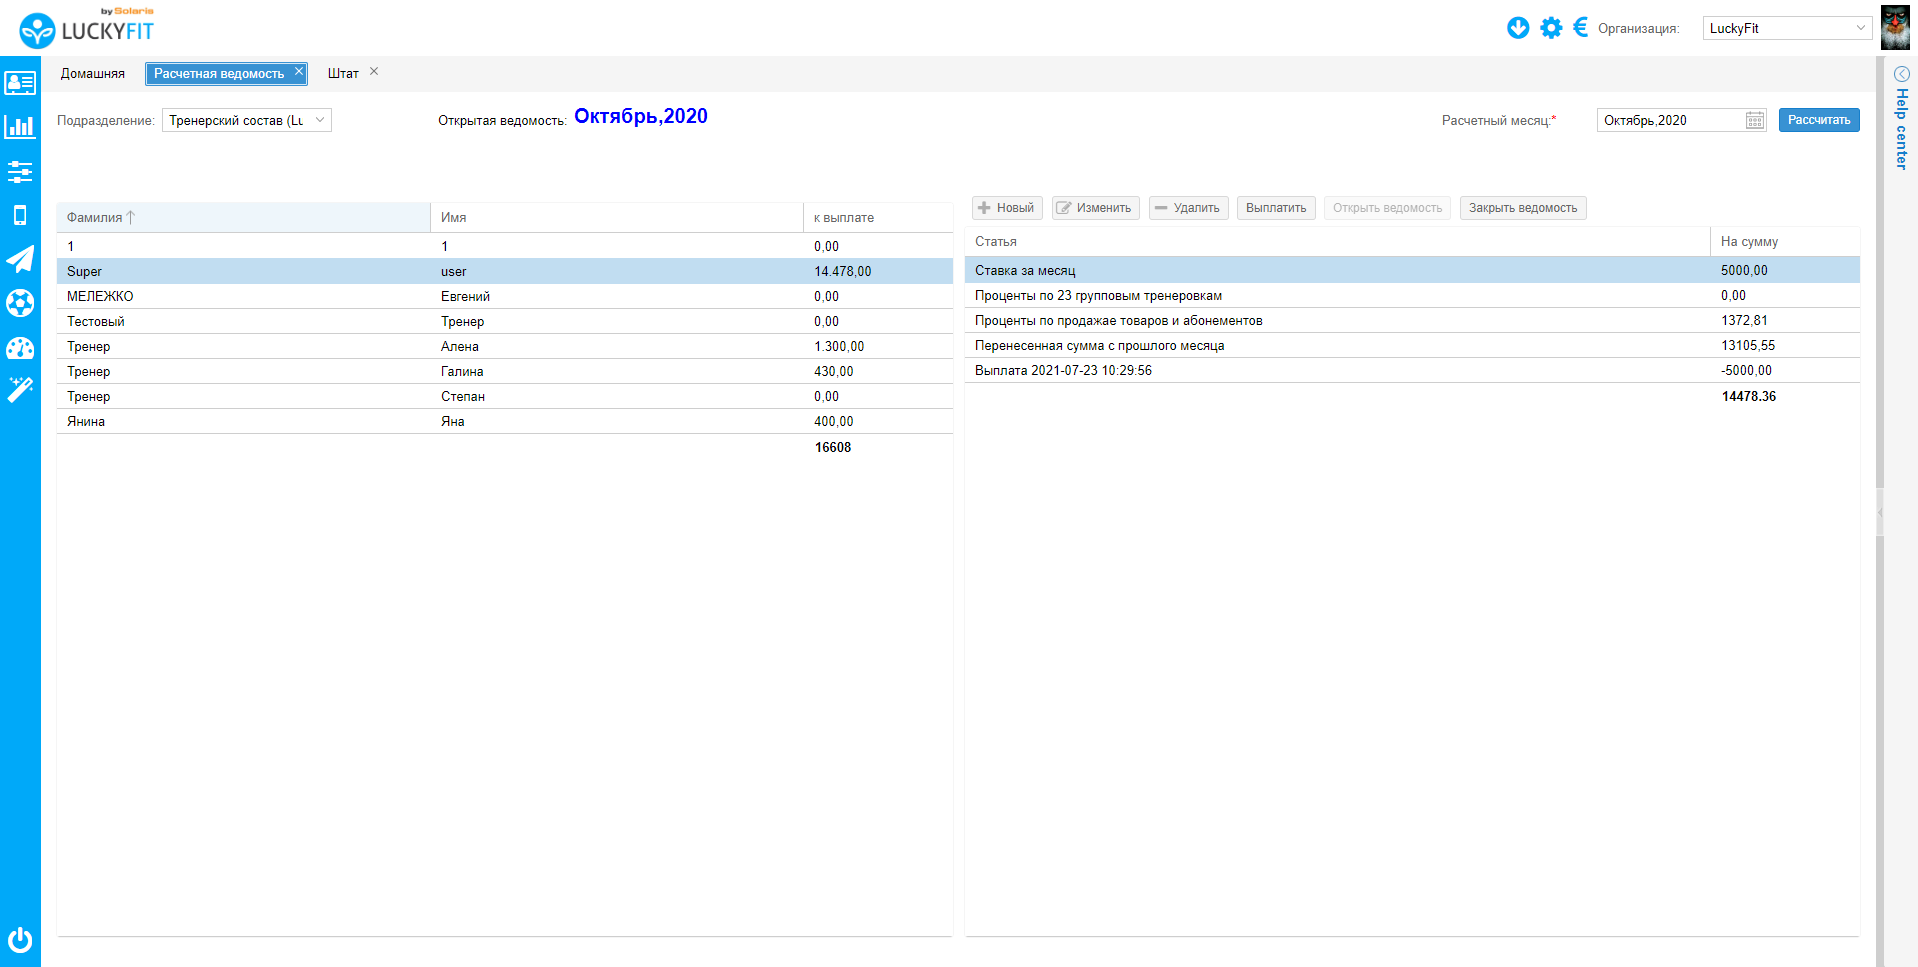Click the Изменить button
The height and width of the screenshot is (967, 1918).
point(1096,208)
